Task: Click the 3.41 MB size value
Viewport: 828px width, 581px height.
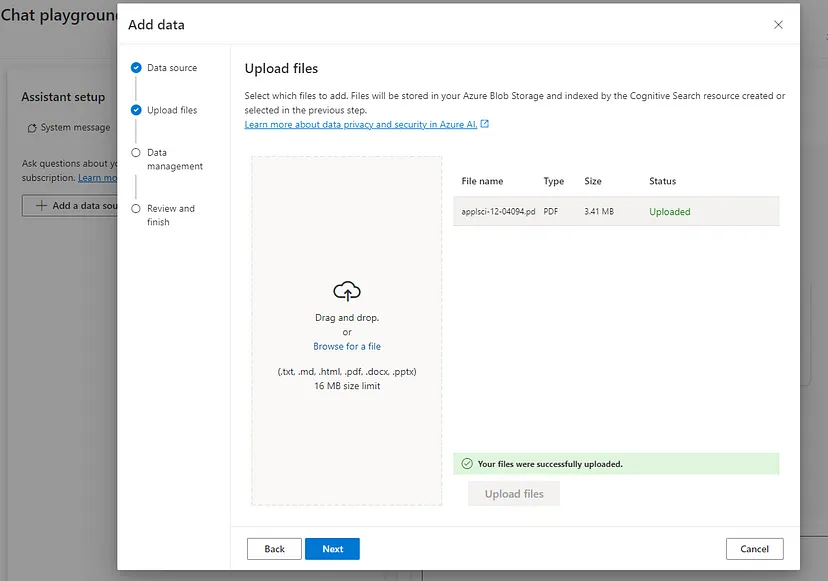Action: click(x=599, y=211)
